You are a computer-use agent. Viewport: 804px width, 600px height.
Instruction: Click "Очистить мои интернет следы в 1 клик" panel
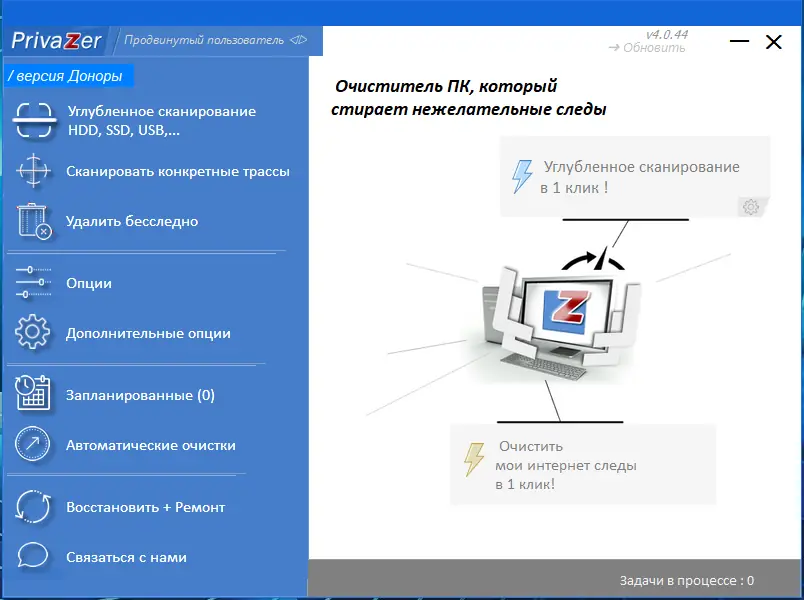click(583, 464)
